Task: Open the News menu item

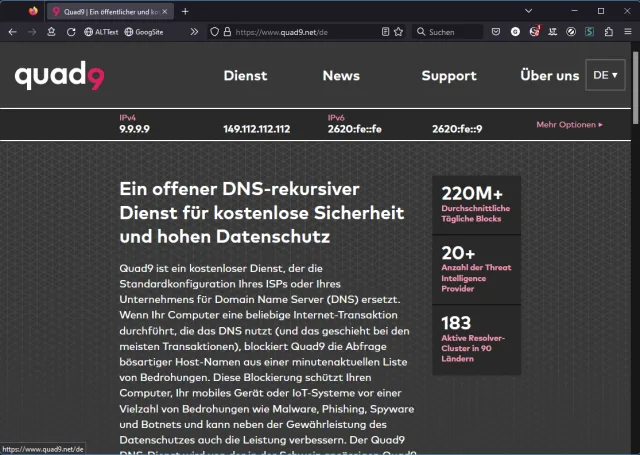Action: 341,75
